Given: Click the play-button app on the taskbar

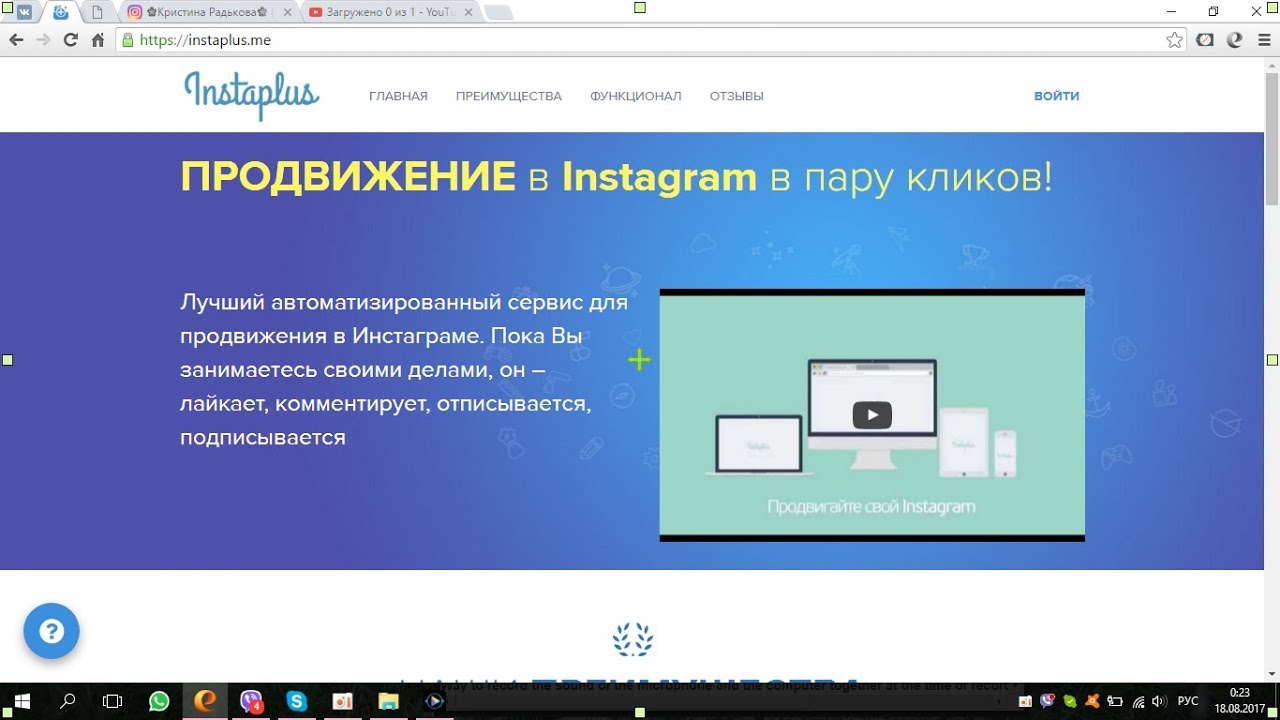Looking at the screenshot, I should 434,701.
